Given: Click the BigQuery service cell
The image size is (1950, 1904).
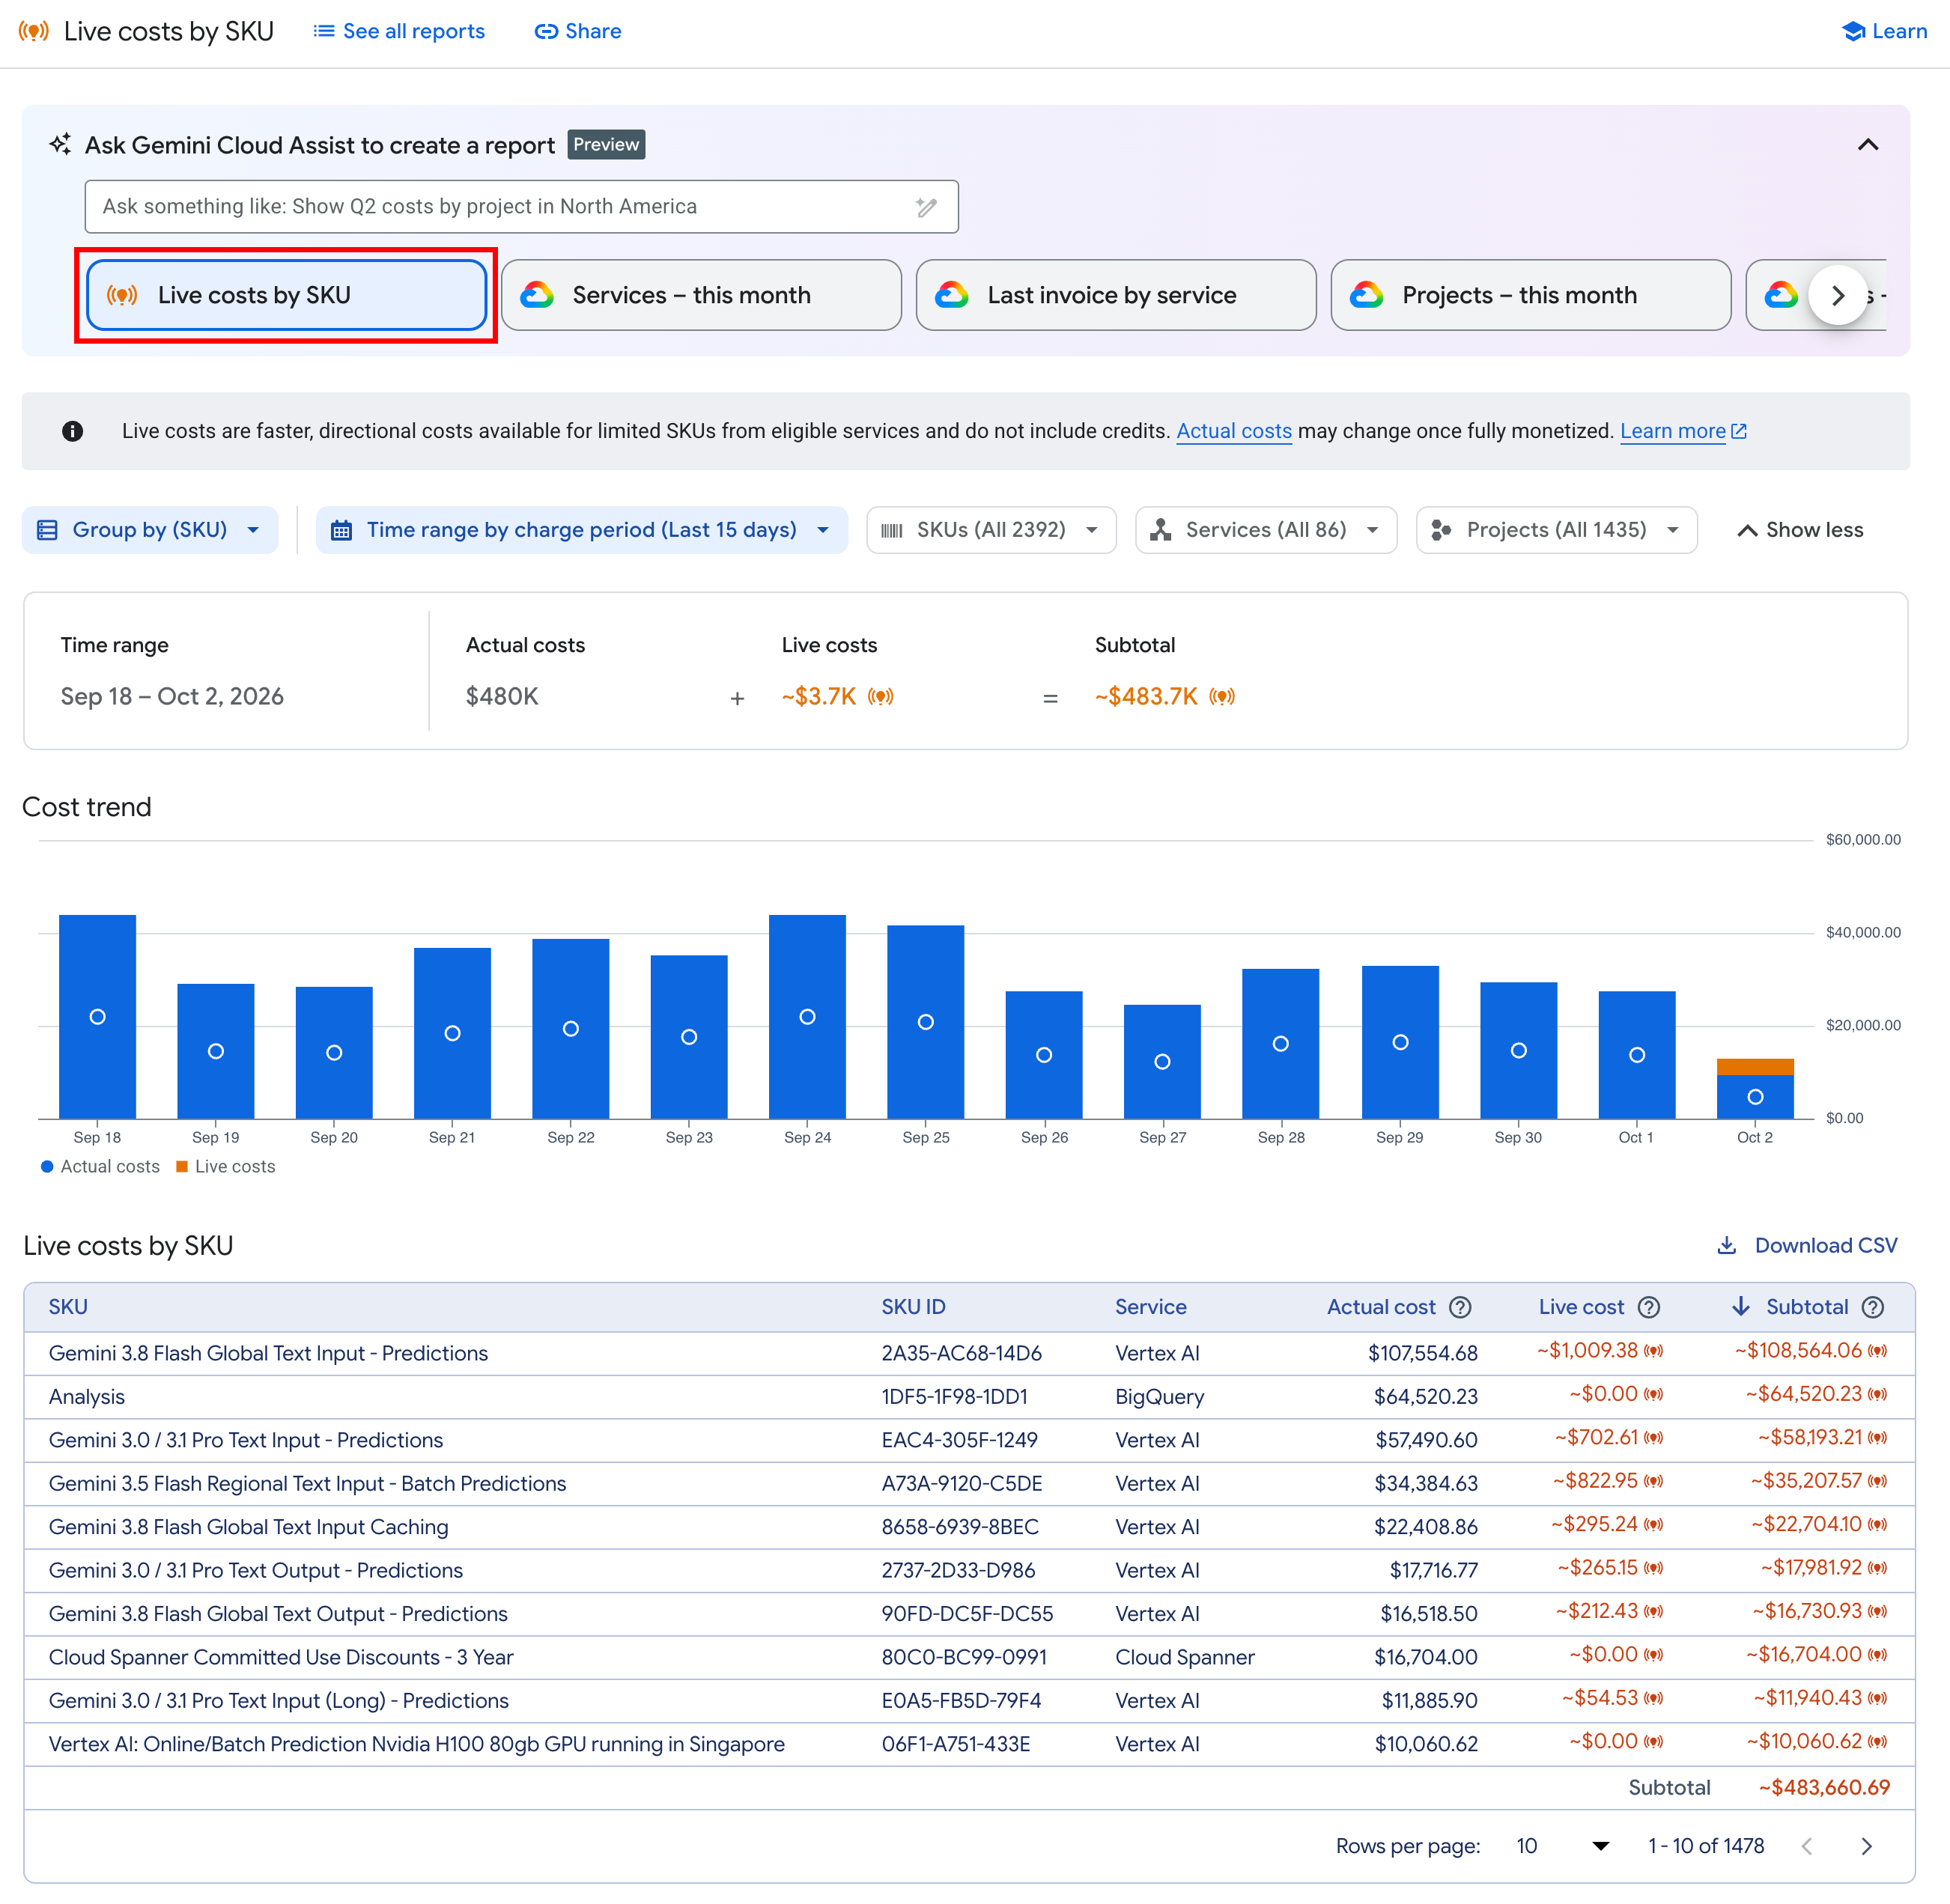Looking at the screenshot, I should (x=1159, y=1397).
